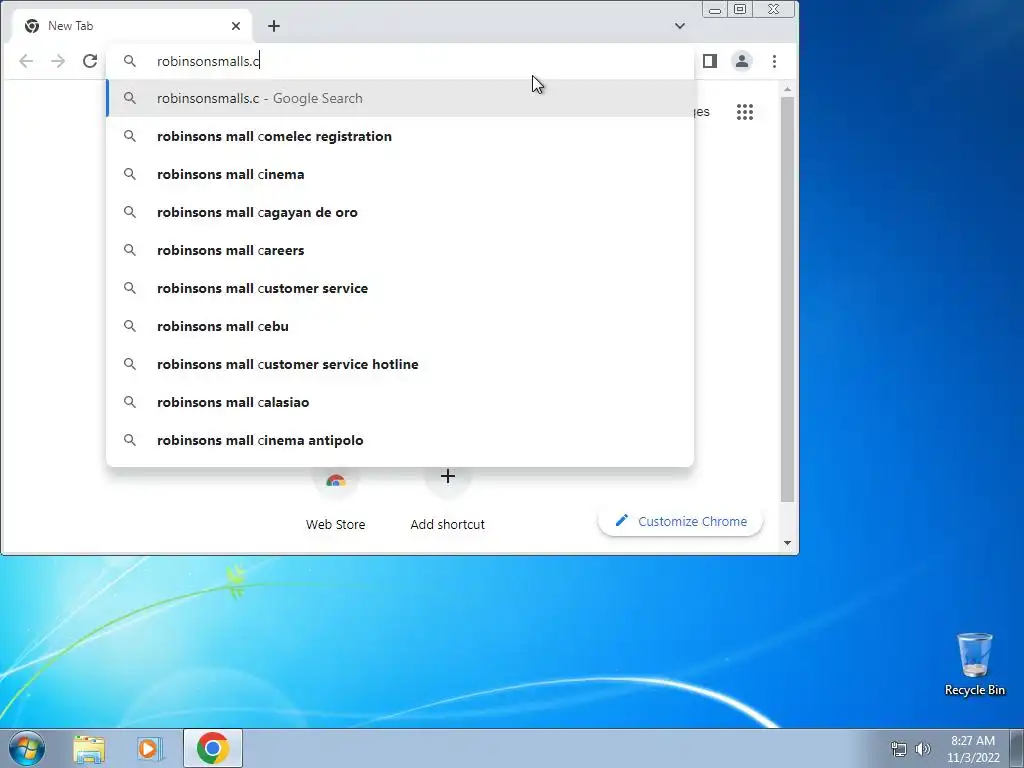Select the New Tab tab
1024x768 pixels.
[x=131, y=26]
